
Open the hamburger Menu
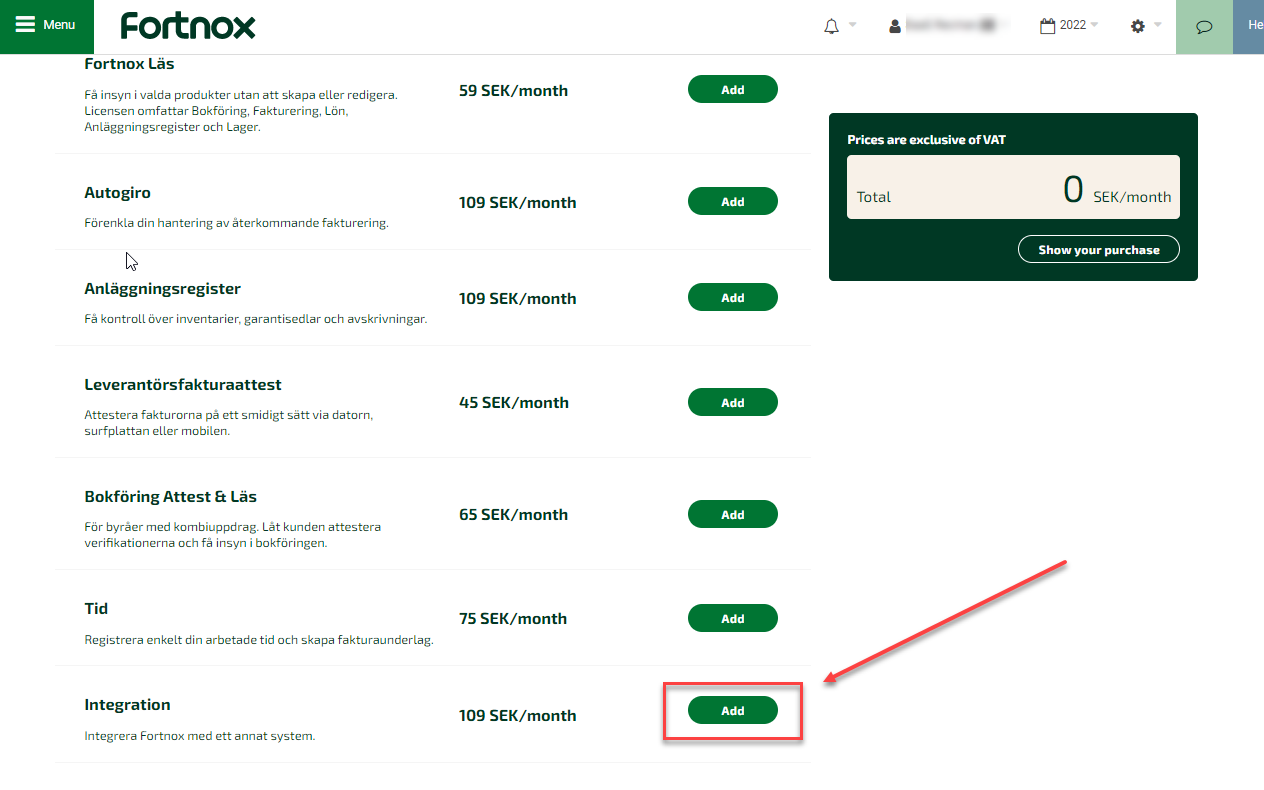pos(46,26)
